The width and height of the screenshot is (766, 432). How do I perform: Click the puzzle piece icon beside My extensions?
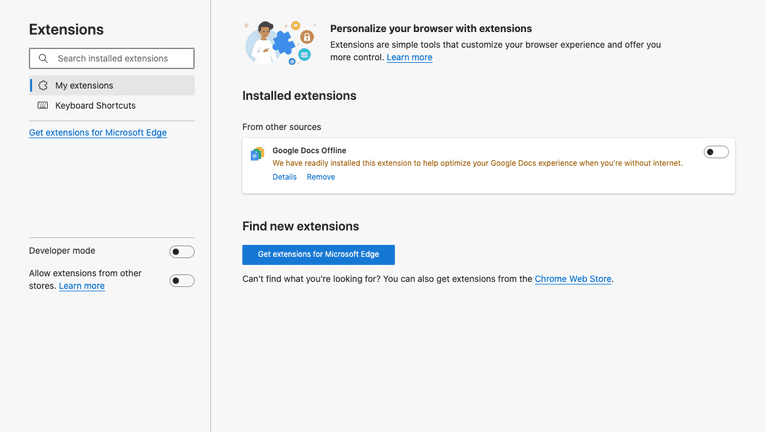pyautogui.click(x=43, y=86)
